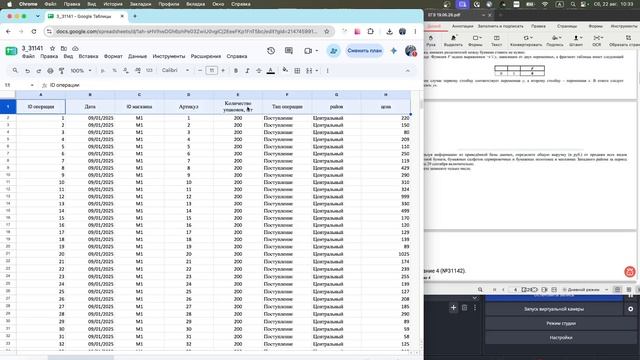Open the Расширения menu in Sheets
This screenshot has height=360, width=640.
[206, 56]
